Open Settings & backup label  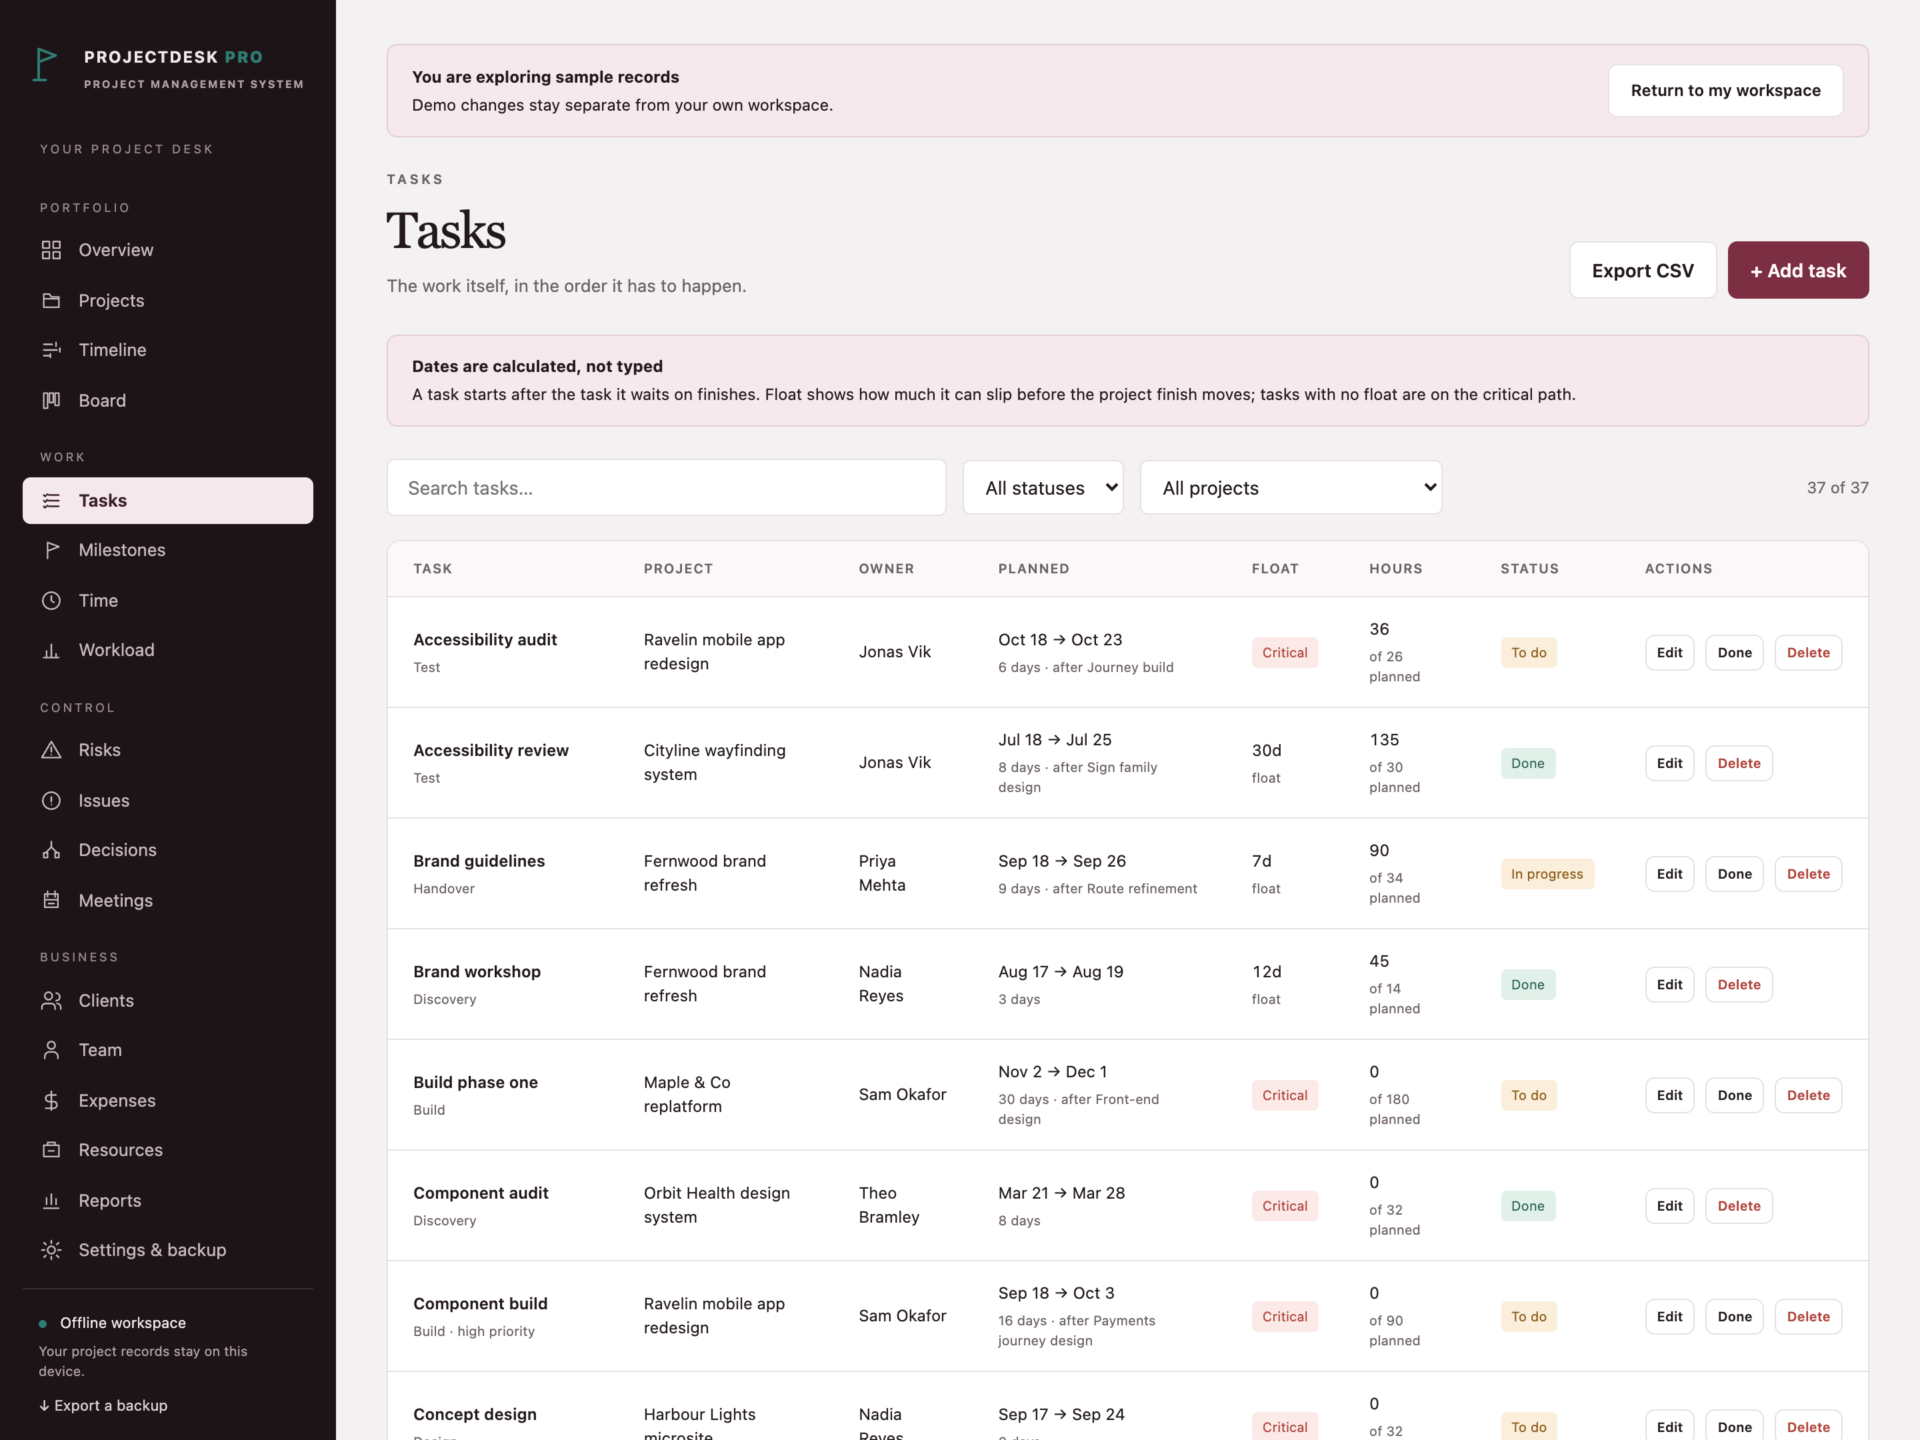(x=152, y=1250)
